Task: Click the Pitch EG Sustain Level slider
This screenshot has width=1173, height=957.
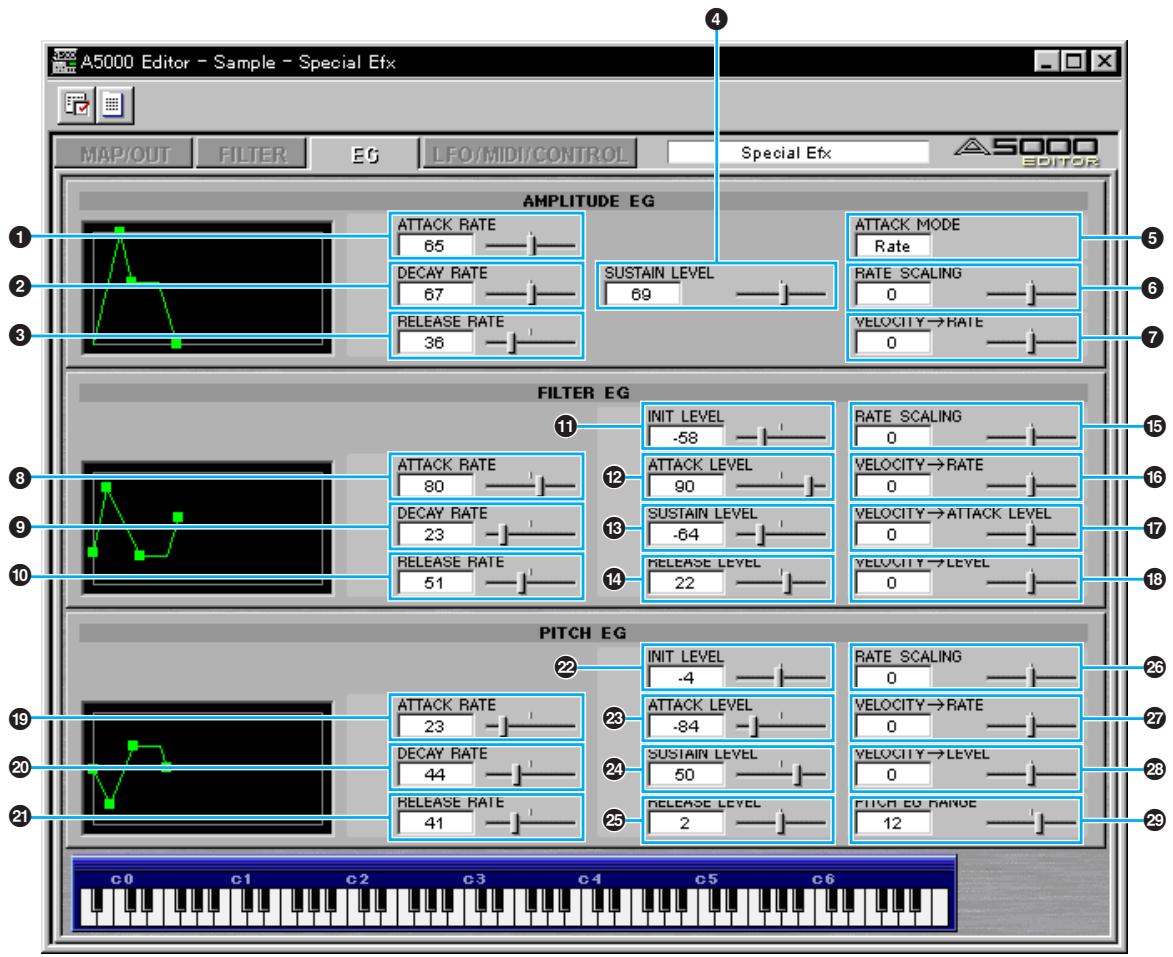Action: pyautogui.click(x=782, y=775)
